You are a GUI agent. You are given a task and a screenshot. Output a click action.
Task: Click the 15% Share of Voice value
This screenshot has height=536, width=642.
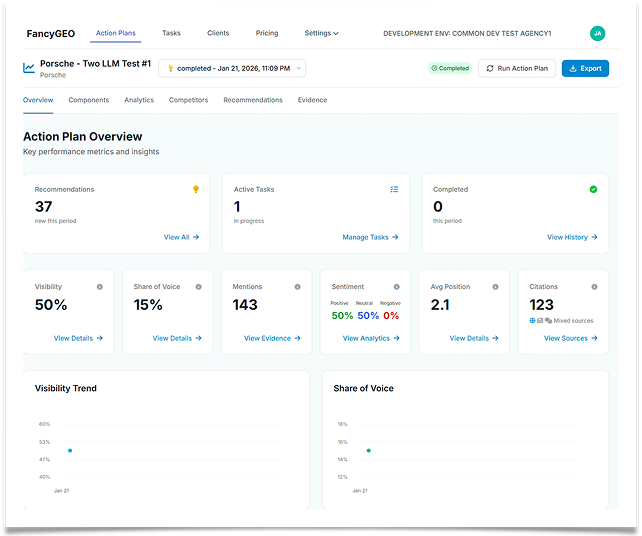tap(148, 305)
